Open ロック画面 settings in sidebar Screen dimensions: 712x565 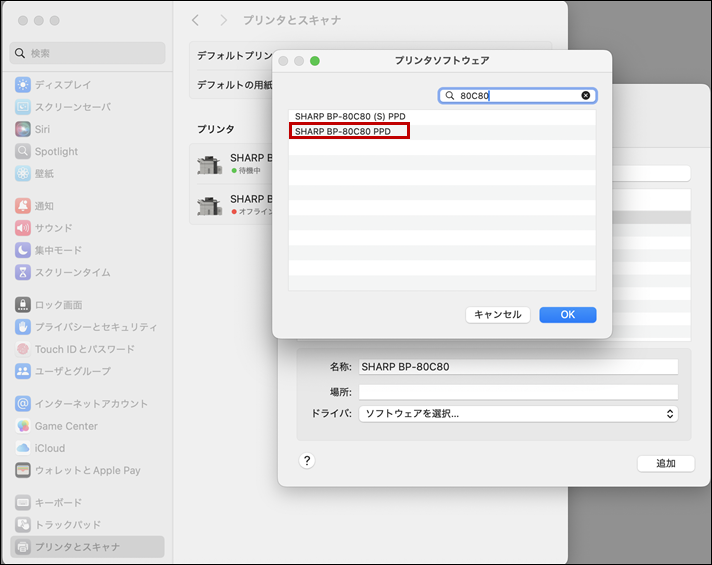click(48, 305)
